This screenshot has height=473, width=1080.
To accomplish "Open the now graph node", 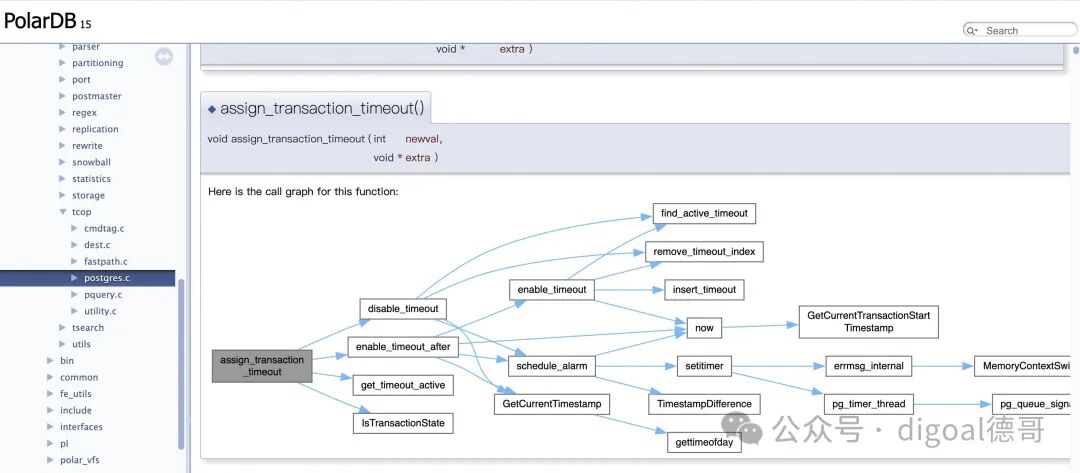I will coord(704,328).
